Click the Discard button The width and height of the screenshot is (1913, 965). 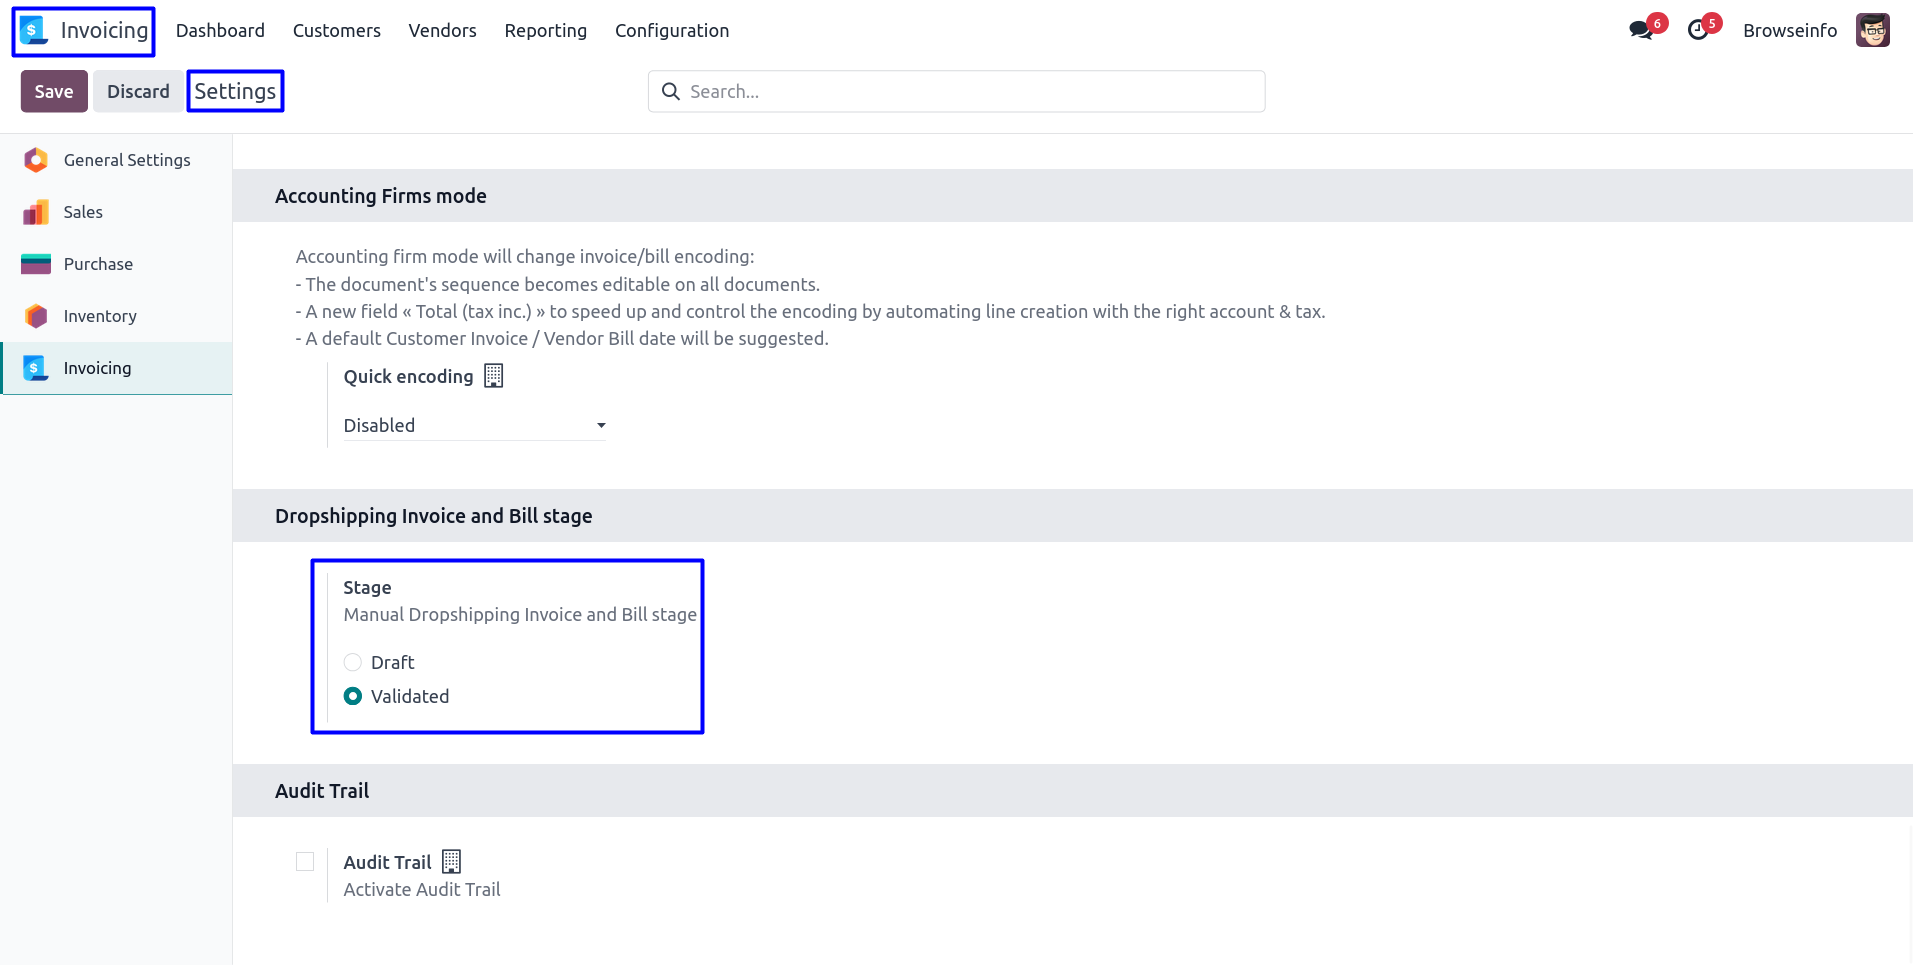tap(138, 92)
